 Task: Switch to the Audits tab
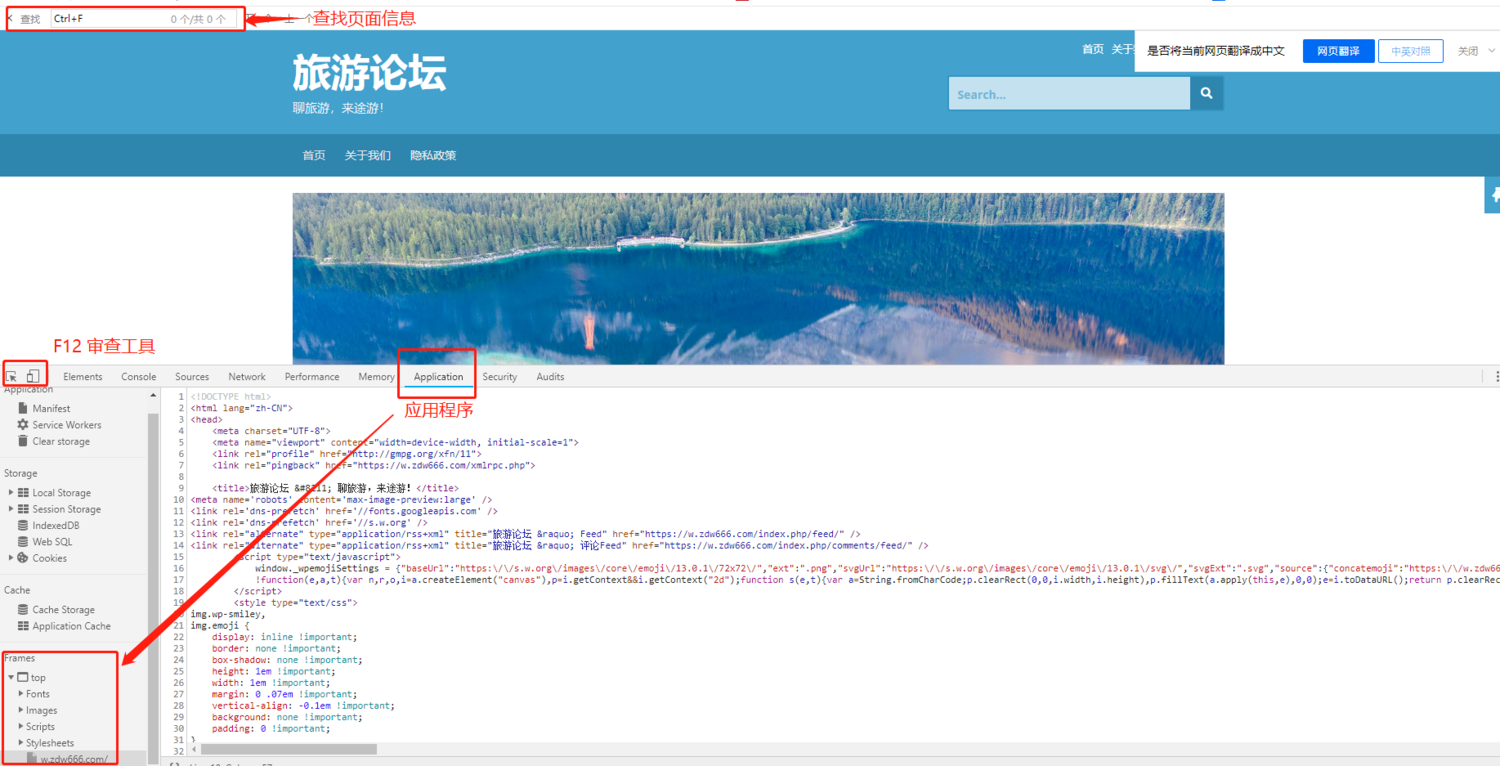pos(550,377)
